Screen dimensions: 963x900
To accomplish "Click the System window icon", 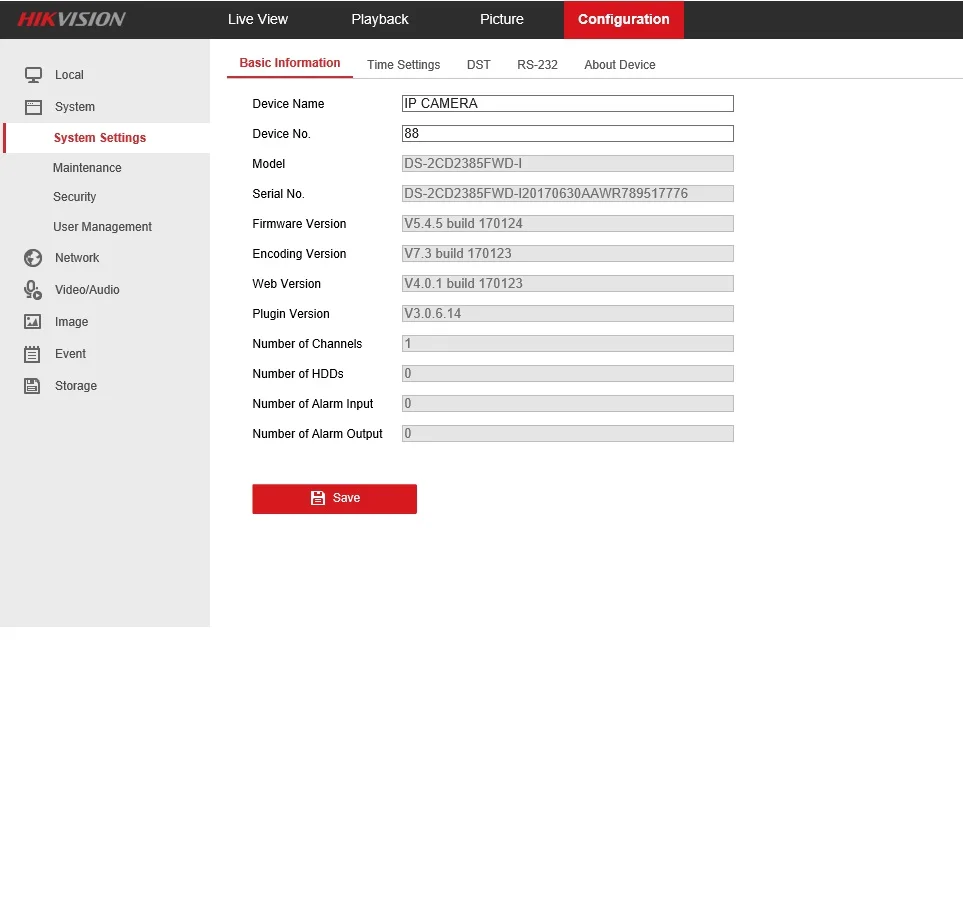I will [33, 108].
